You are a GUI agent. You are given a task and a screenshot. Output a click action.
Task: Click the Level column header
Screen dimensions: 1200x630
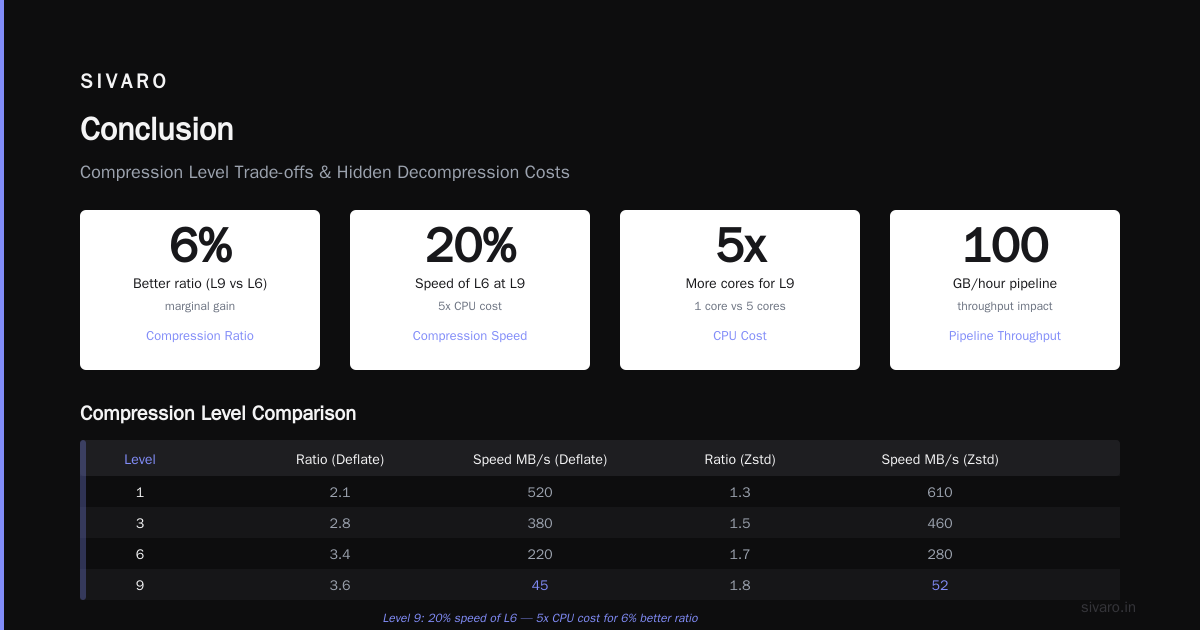tap(140, 460)
